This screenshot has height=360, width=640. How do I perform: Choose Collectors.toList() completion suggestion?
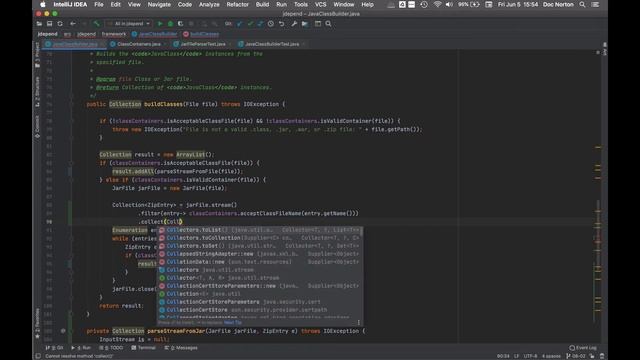point(260,230)
